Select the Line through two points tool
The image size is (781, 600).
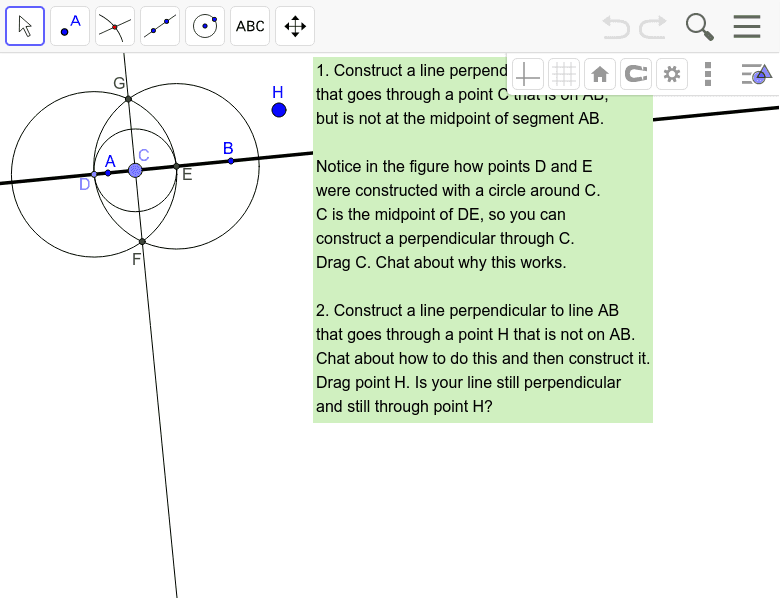point(160,26)
